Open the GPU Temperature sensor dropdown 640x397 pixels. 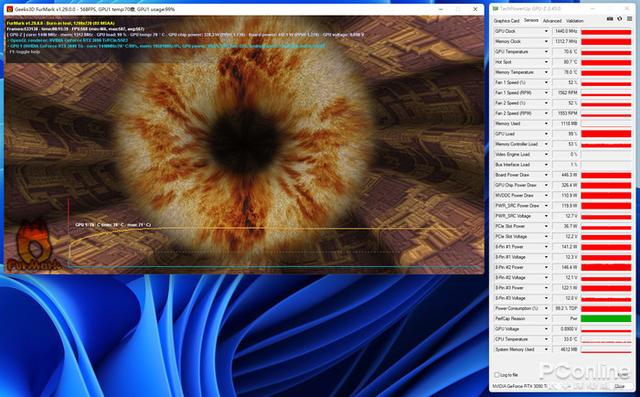tap(546, 52)
